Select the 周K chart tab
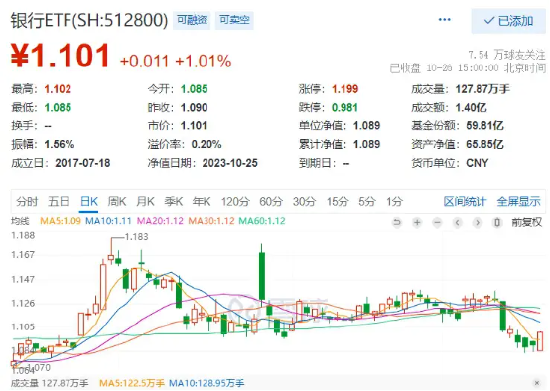550x391 pixels. point(117,202)
